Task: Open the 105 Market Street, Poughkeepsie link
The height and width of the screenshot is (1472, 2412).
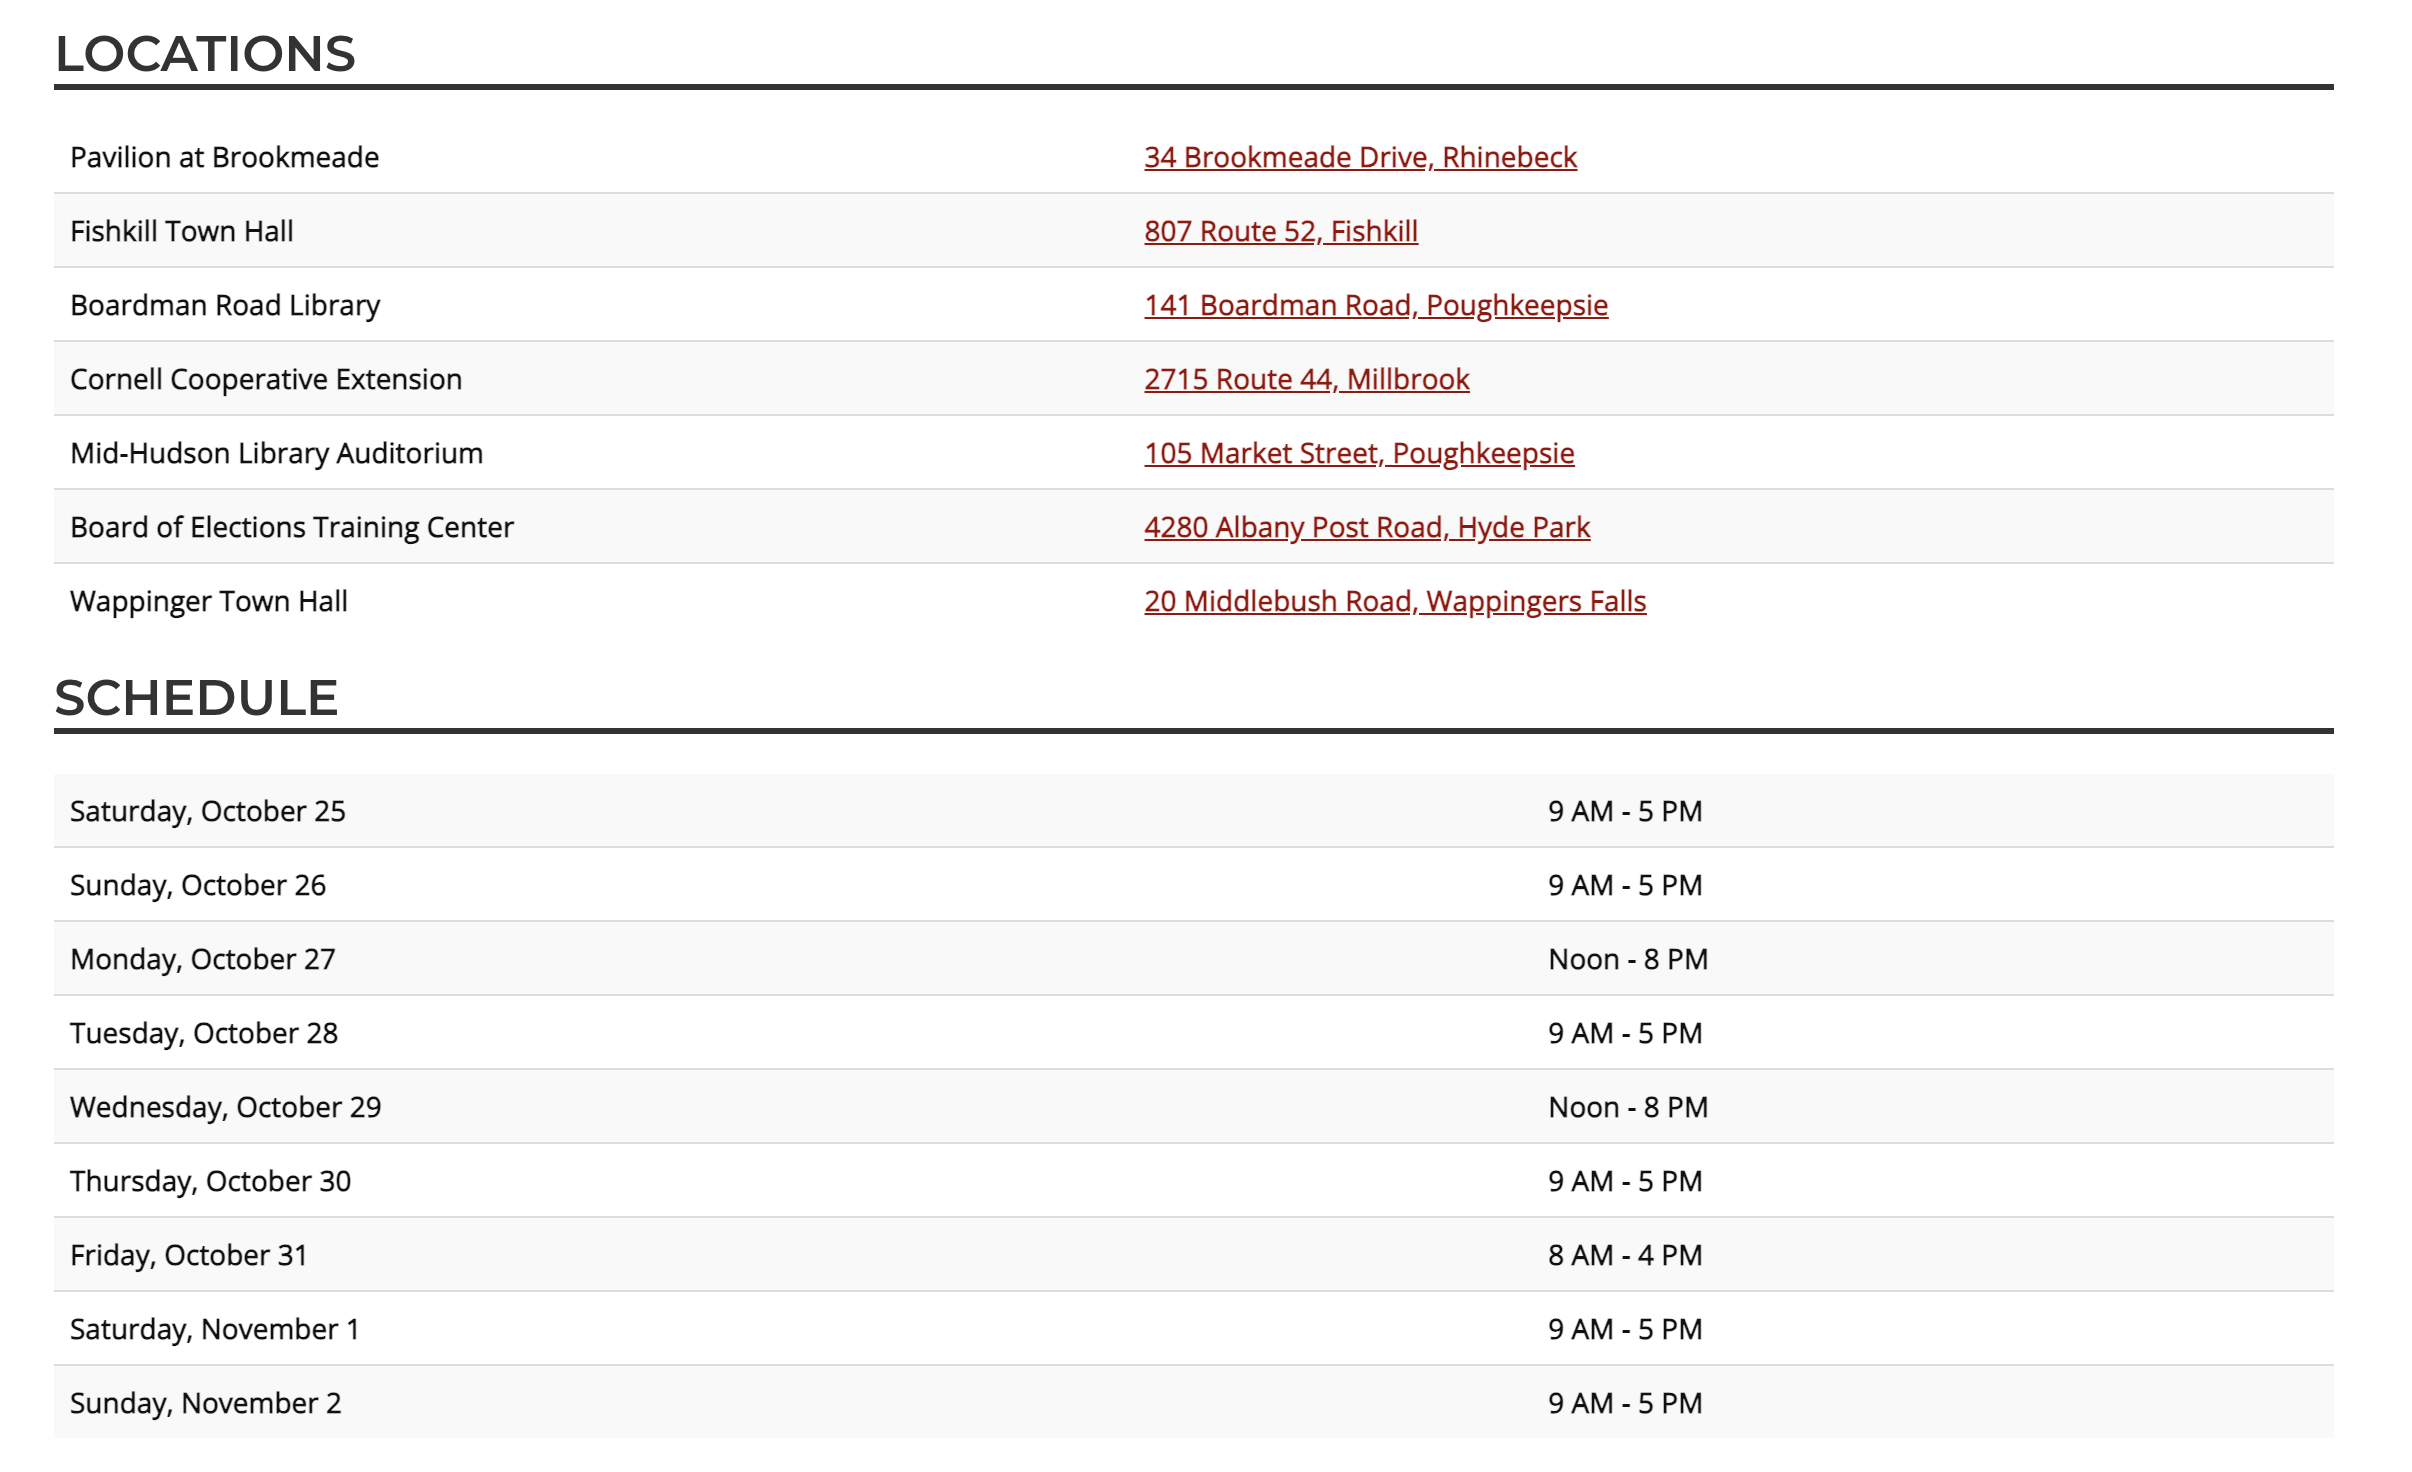Action: [x=1358, y=453]
